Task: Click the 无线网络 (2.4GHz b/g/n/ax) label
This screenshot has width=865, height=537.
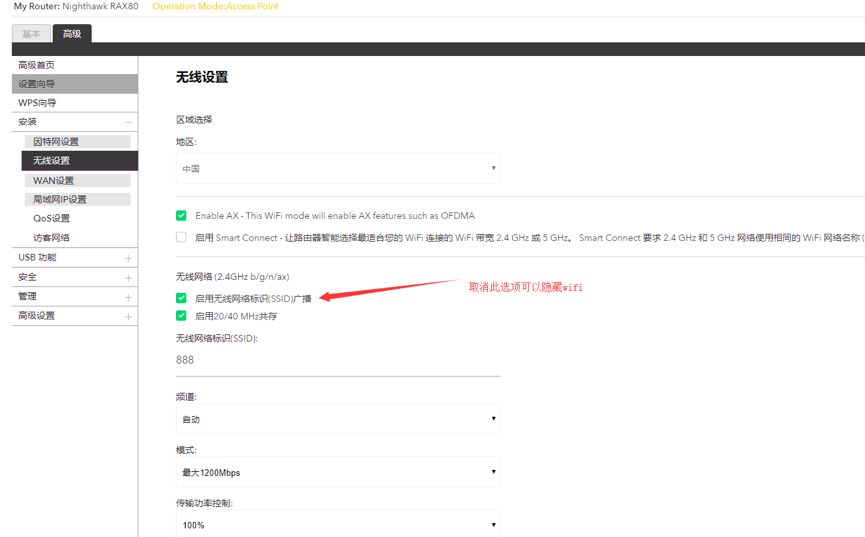Action: (232, 277)
